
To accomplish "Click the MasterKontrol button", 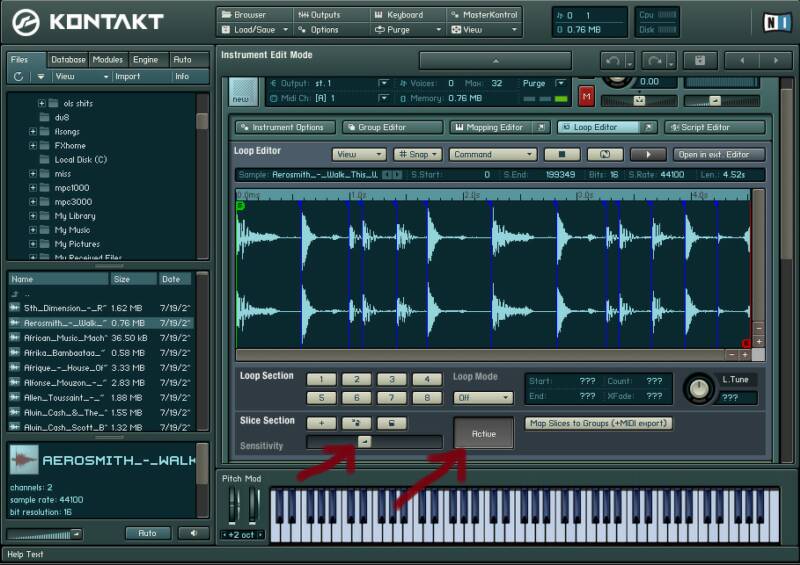I will pos(484,15).
